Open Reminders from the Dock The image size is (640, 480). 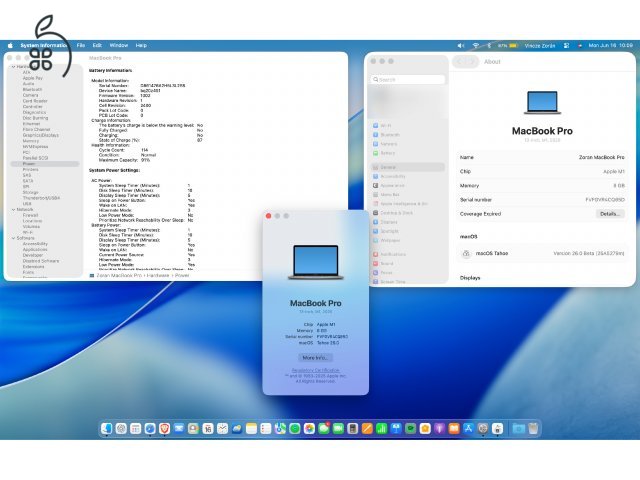click(266, 428)
